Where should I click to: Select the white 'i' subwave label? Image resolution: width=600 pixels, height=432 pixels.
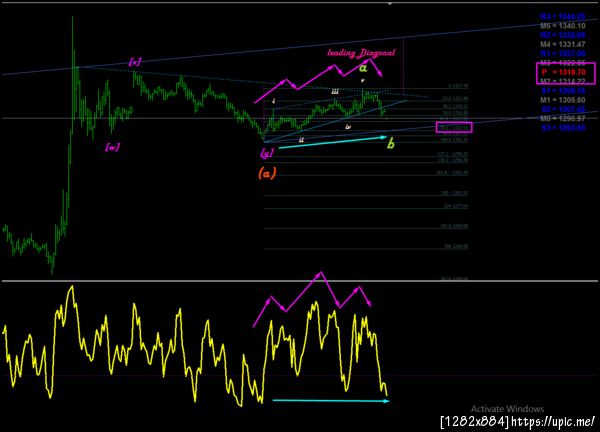(274, 101)
